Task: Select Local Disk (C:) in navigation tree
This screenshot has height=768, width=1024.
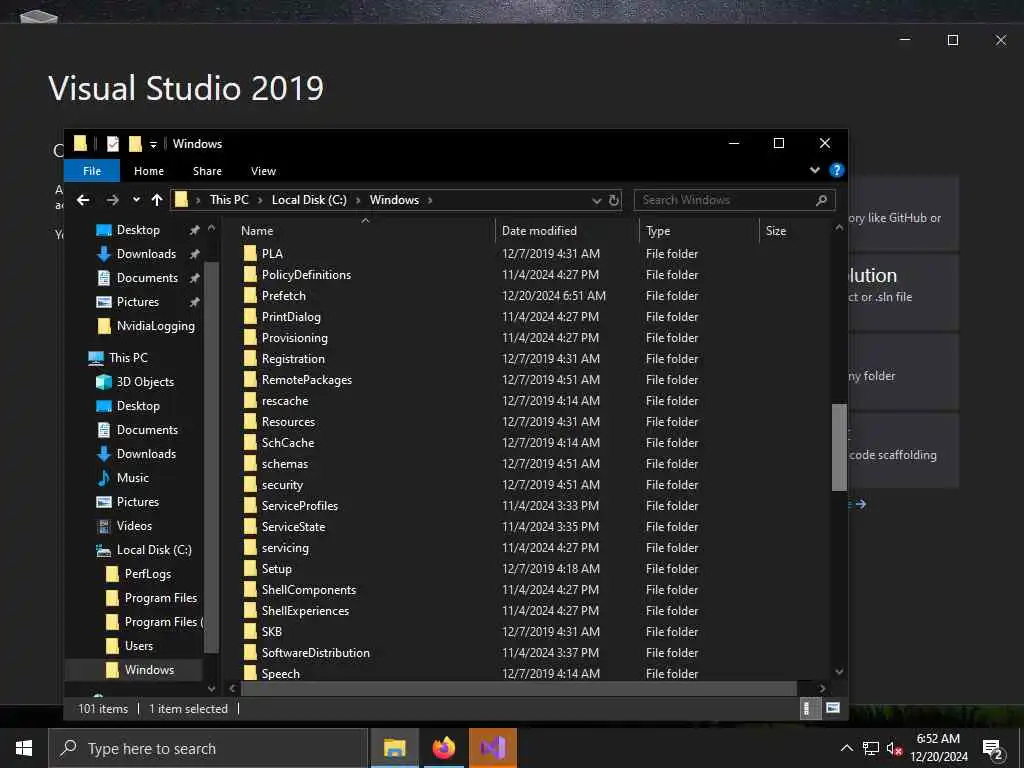Action: (153, 550)
